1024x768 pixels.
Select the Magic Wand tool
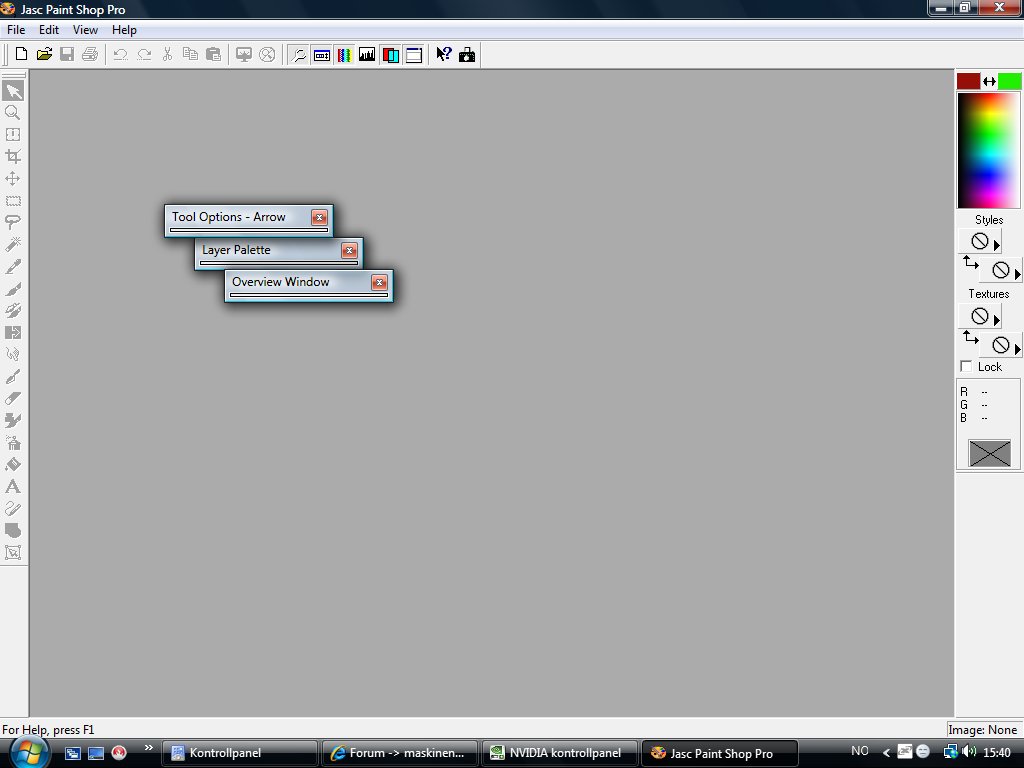(x=13, y=244)
